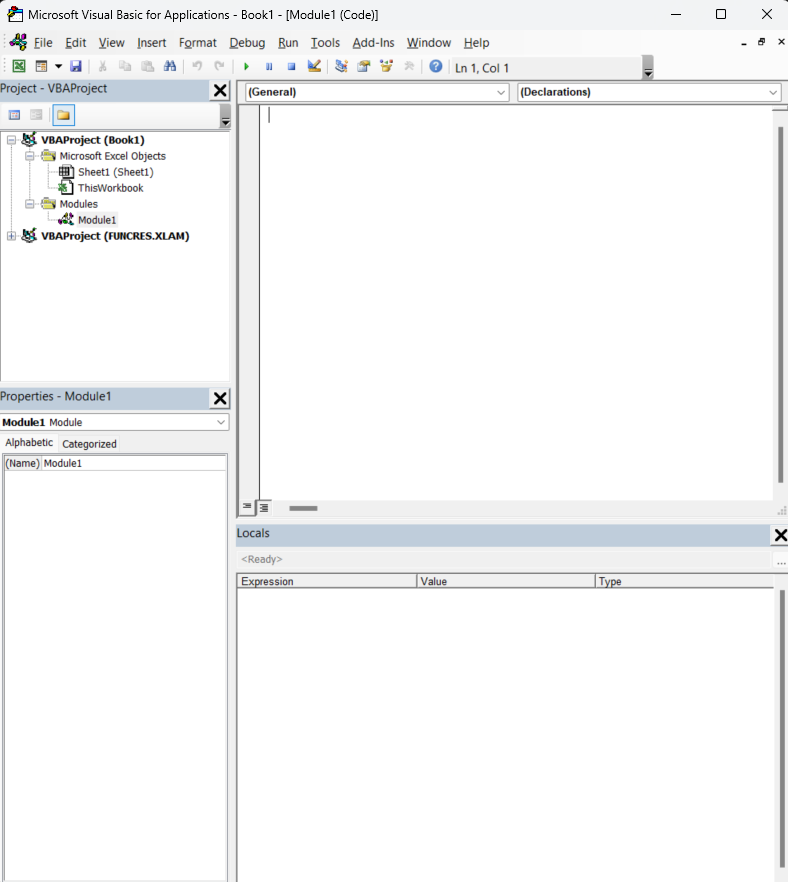Viewport: 788px width, 882px height.
Task: Open the standard toolbar options overflow arrow
Action: coord(648,68)
